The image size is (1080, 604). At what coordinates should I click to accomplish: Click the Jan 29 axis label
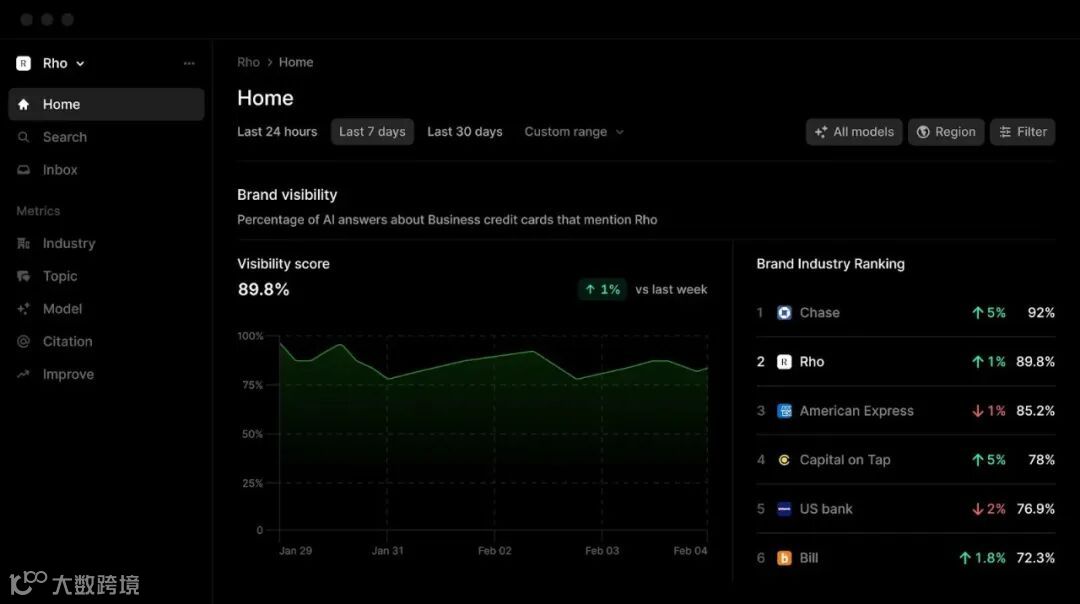click(x=295, y=551)
